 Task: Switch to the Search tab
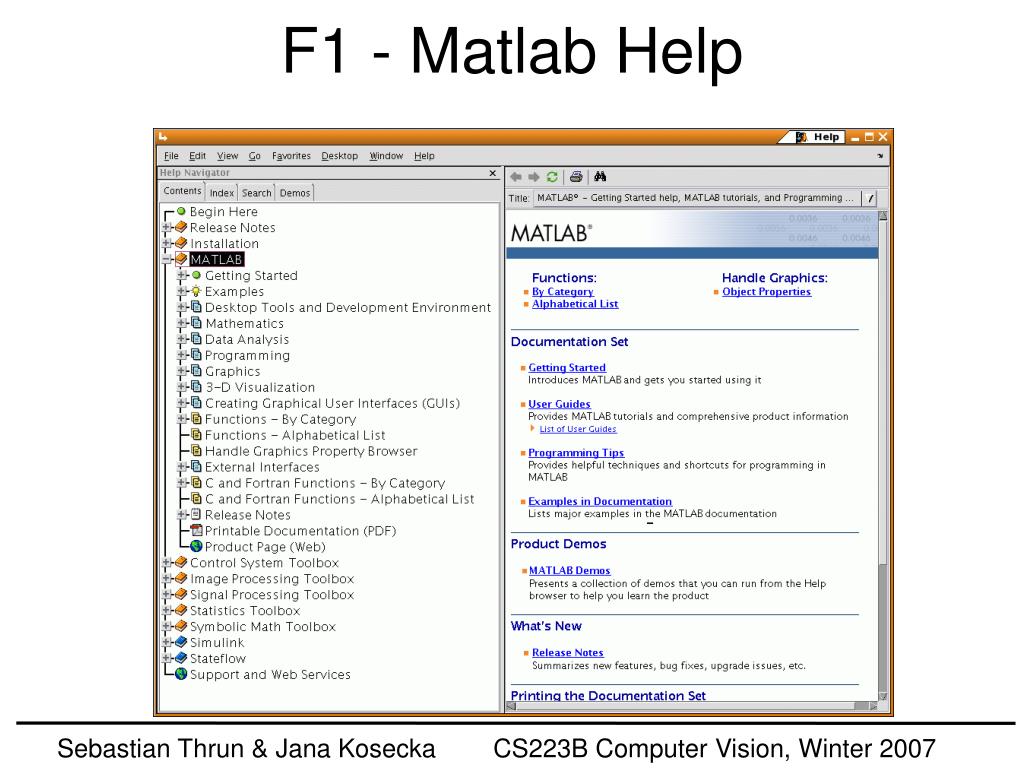(x=257, y=193)
